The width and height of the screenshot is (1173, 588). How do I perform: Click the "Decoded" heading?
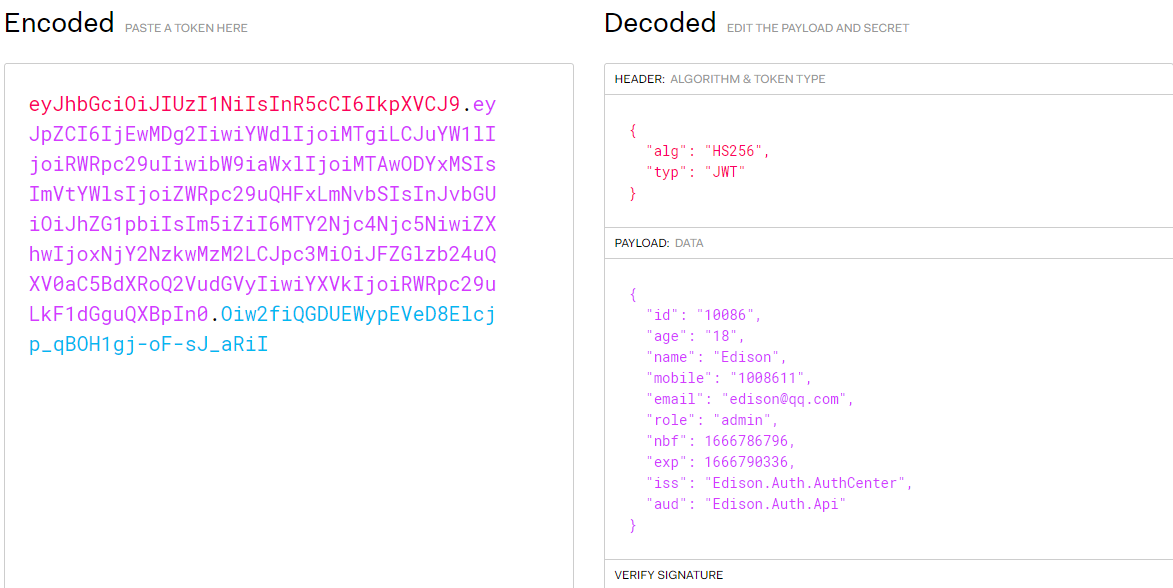[x=660, y=23]
